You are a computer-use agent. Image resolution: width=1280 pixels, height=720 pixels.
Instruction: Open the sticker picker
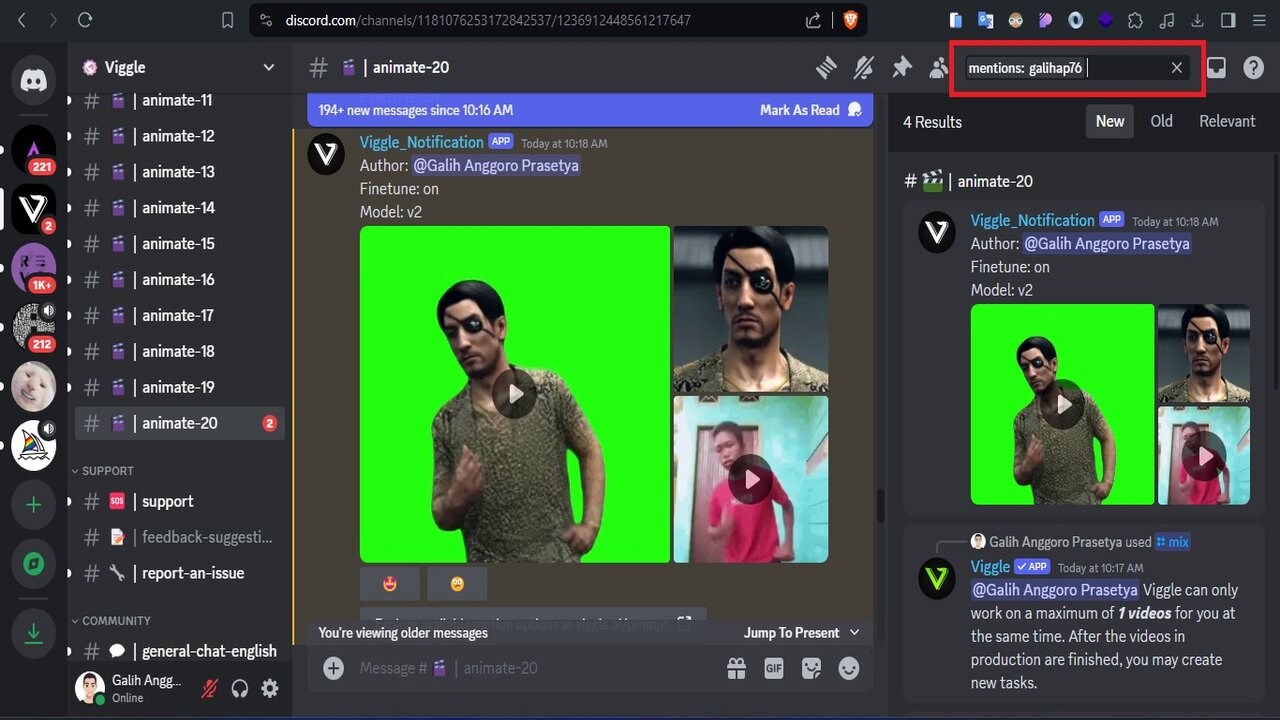coord(812,668)
